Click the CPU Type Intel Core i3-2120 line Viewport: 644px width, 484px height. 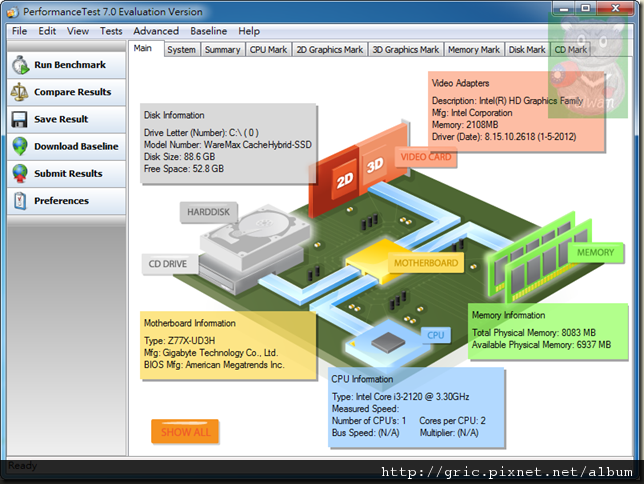[x=400, y=396]
